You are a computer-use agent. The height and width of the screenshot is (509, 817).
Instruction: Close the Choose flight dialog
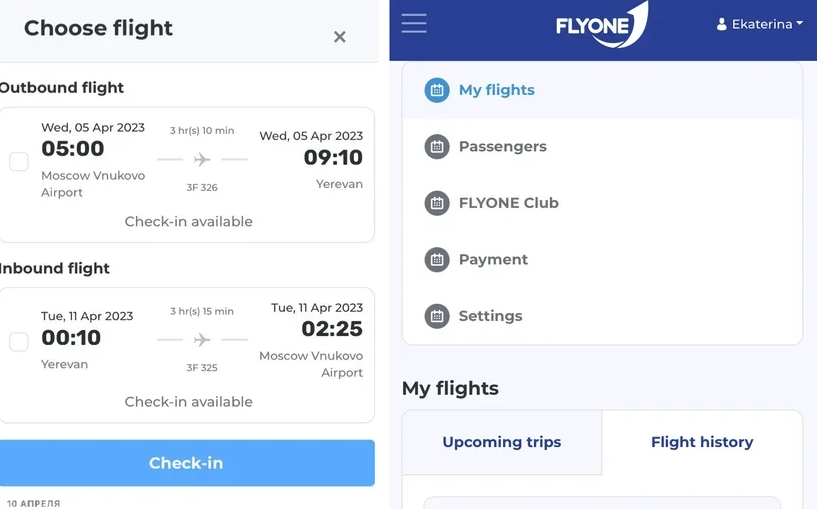(x=340, y=37)
